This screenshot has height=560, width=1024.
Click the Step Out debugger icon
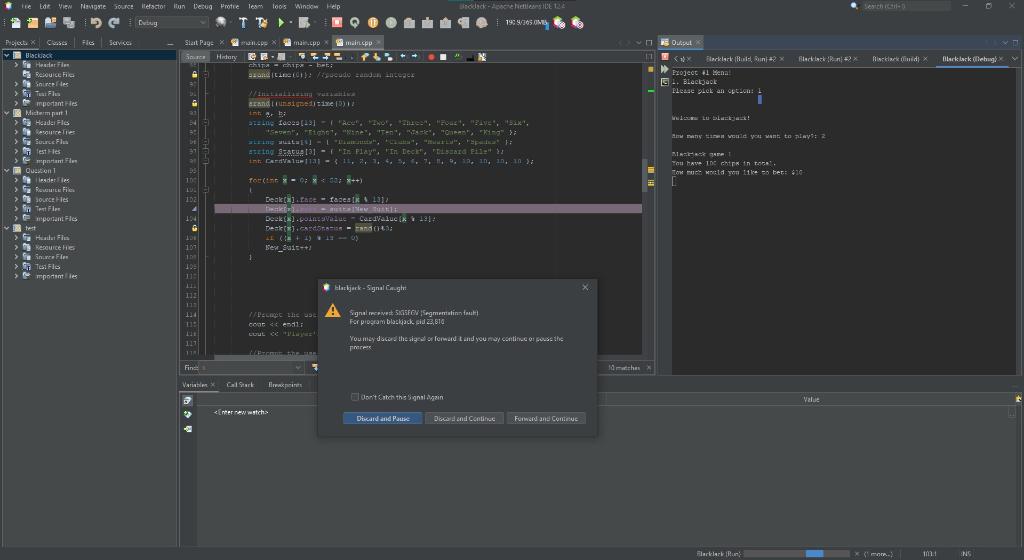[x=445, y=23]
